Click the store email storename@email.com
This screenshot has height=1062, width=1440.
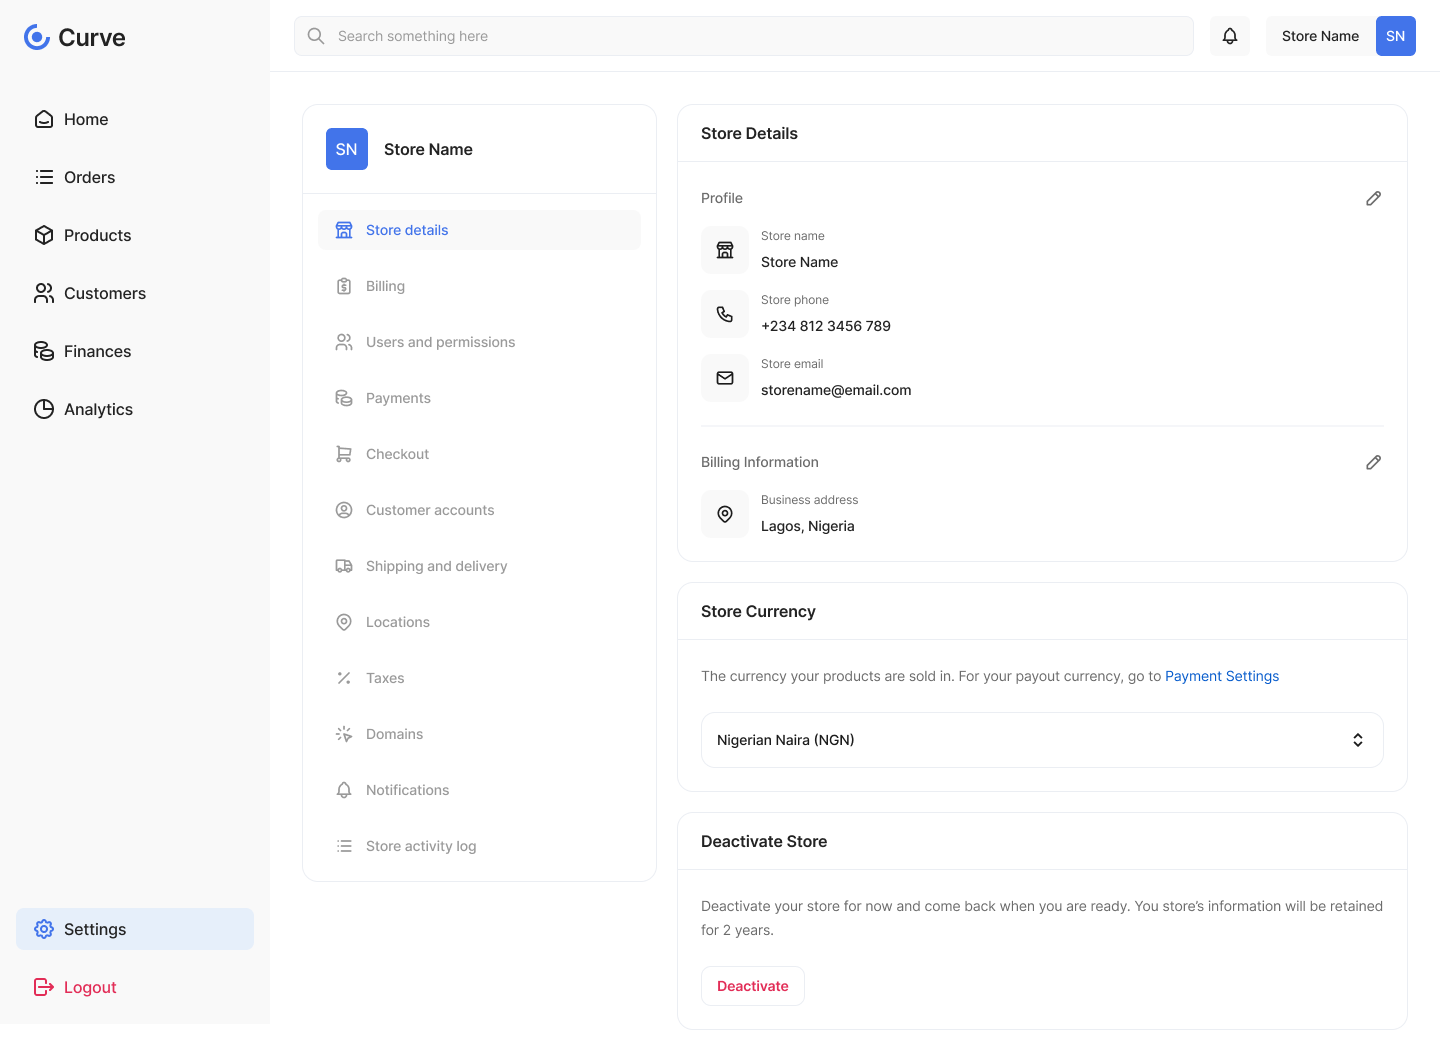pos(836,390)
